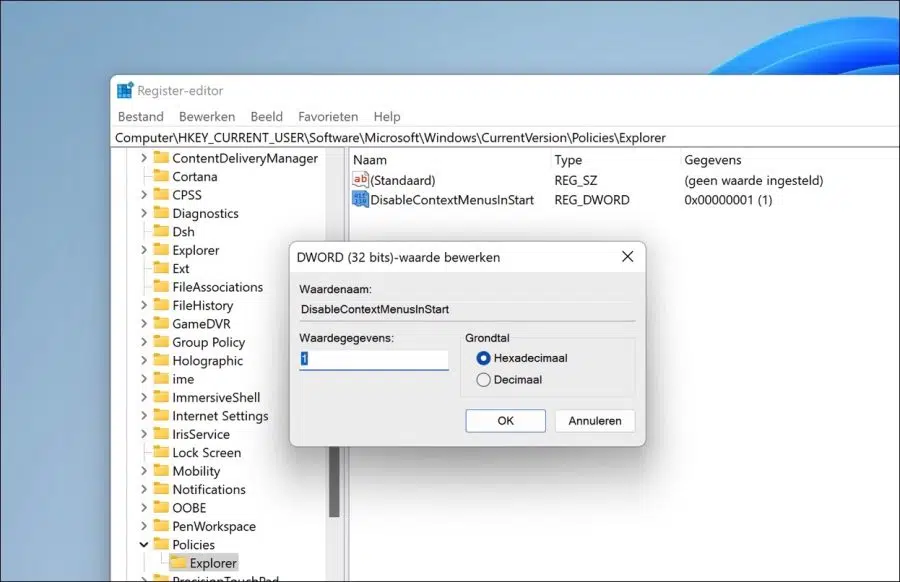Click the IrisService folder icon
The image size is (900, 582).
(x=161, y=433)
